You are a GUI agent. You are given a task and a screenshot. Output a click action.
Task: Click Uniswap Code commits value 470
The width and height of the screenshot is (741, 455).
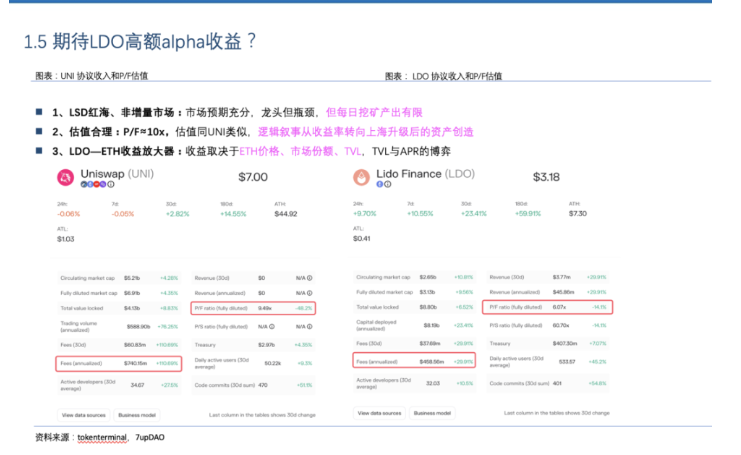[263, 385]
